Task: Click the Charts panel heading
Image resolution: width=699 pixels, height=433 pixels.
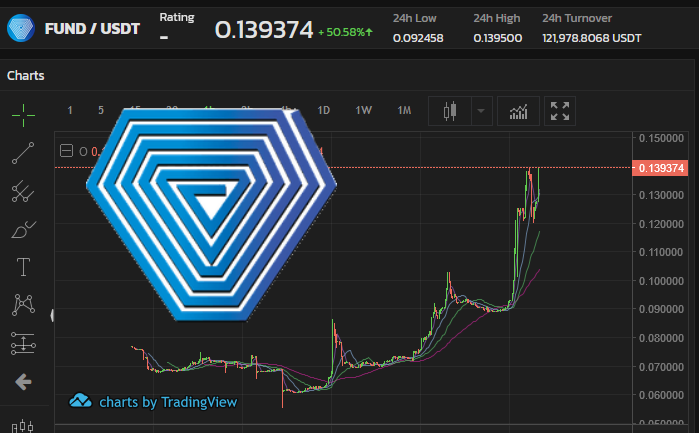Action: pos(25,75)
